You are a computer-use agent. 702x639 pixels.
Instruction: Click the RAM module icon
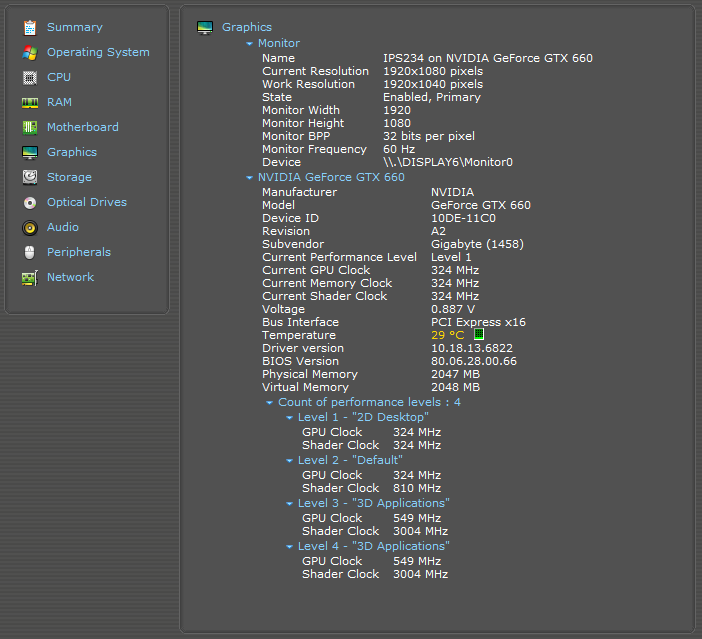[30, 103]
